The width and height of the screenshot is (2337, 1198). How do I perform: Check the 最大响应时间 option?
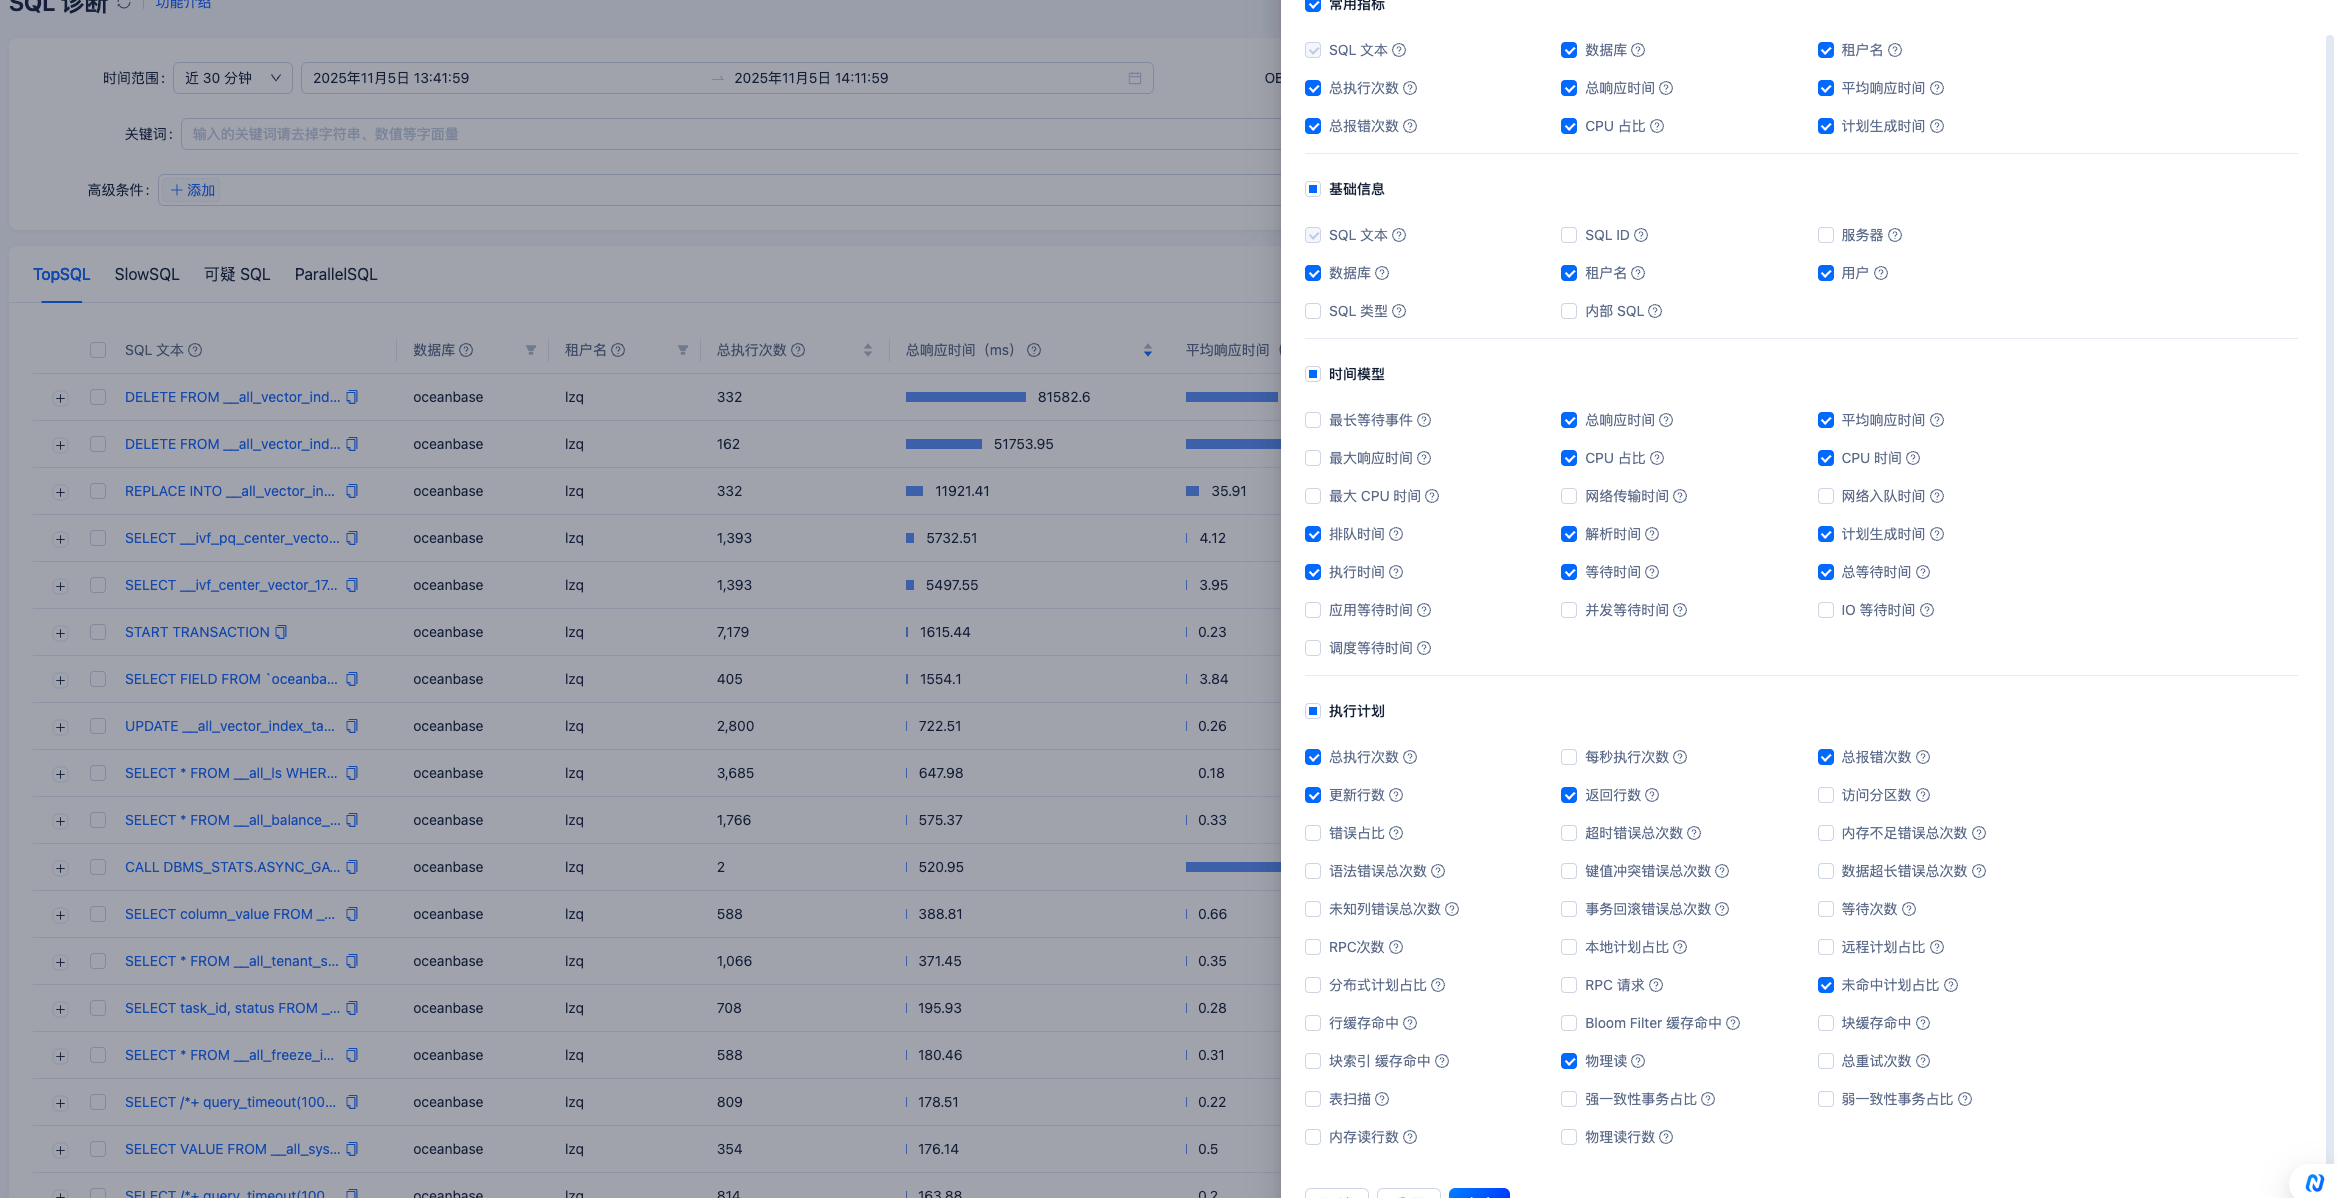point(1313,458)
